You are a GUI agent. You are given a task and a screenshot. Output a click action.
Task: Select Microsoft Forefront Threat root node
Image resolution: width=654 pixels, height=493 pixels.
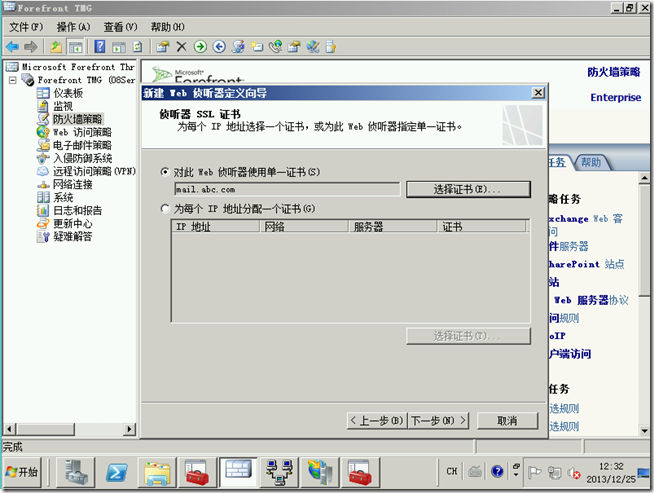pos(78,67)
